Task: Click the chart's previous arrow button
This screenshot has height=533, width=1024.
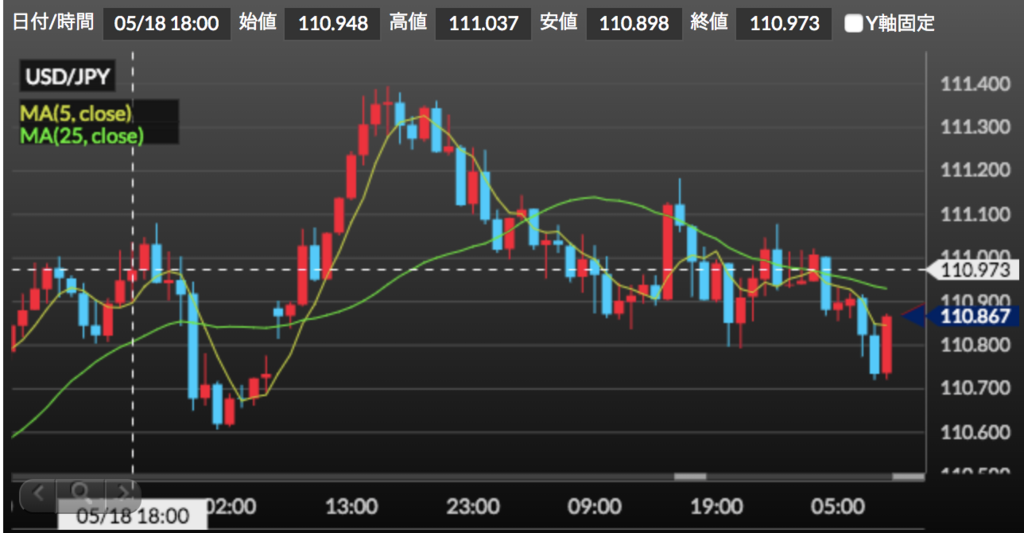Action: click(38, 493)
